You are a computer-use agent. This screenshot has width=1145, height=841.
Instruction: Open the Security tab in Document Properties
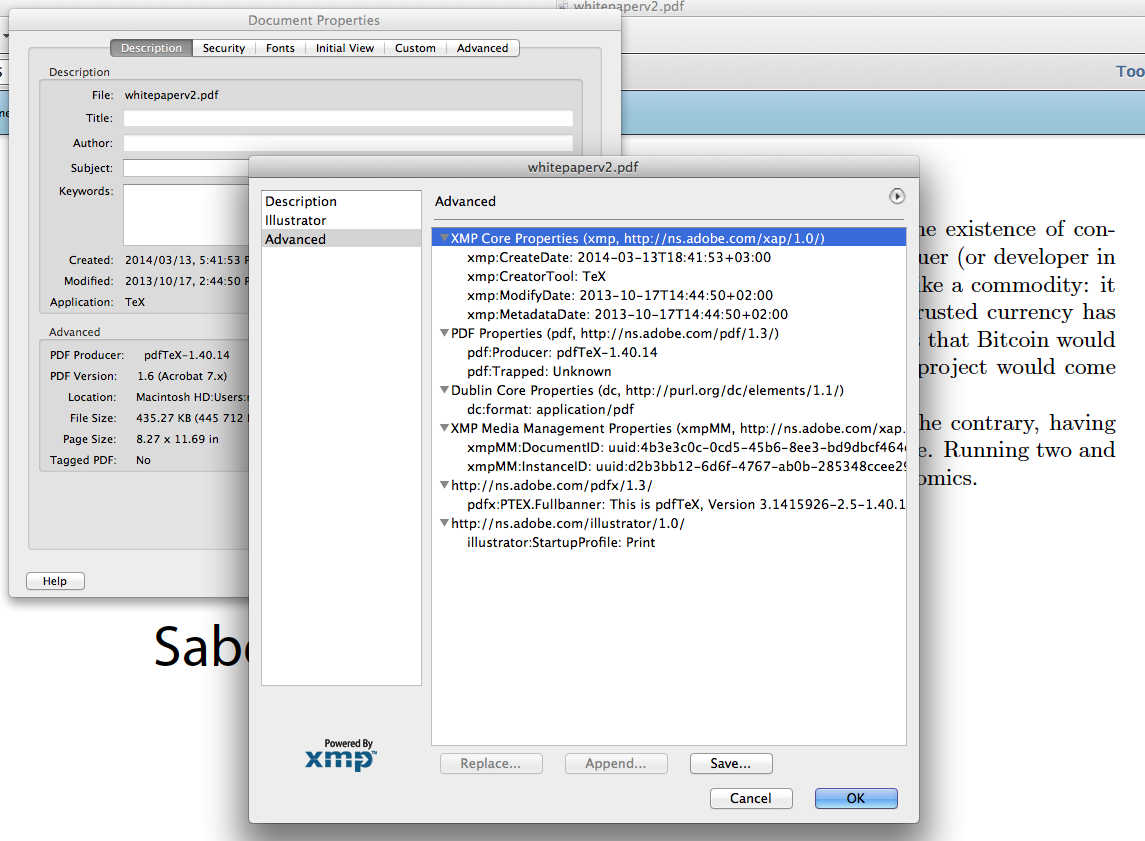point(223,48)
